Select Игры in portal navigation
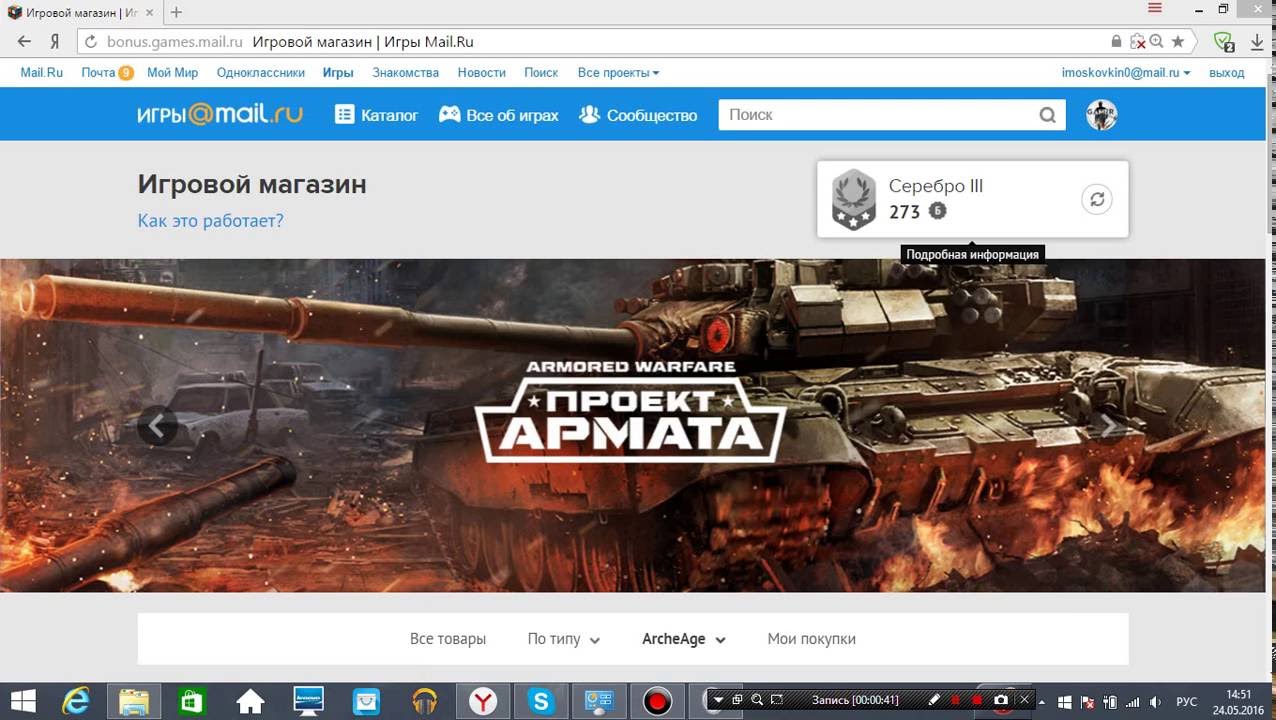 (338, 73)
